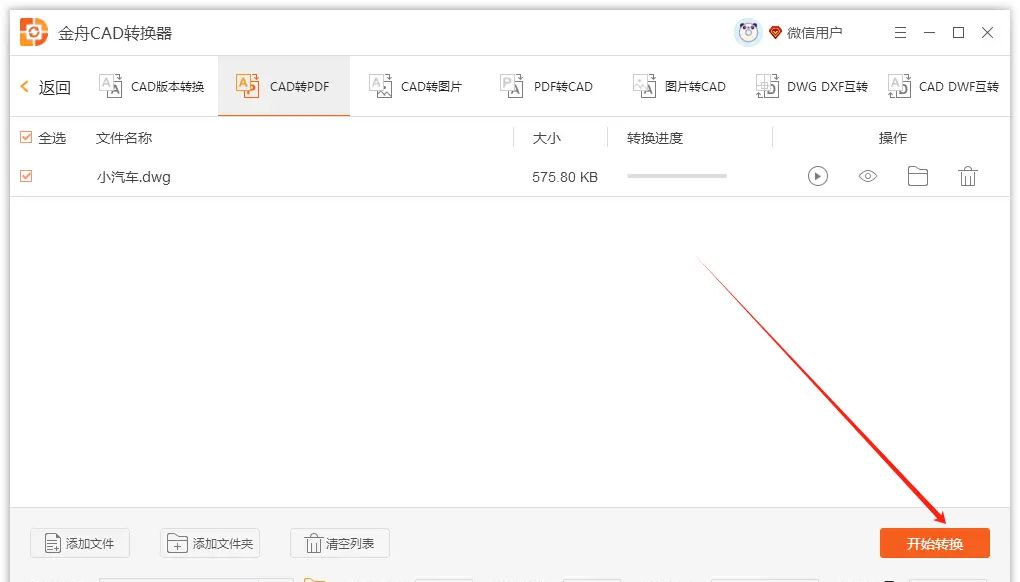
Task: Clear the list with 清空列表
Action: click(340, 543)
